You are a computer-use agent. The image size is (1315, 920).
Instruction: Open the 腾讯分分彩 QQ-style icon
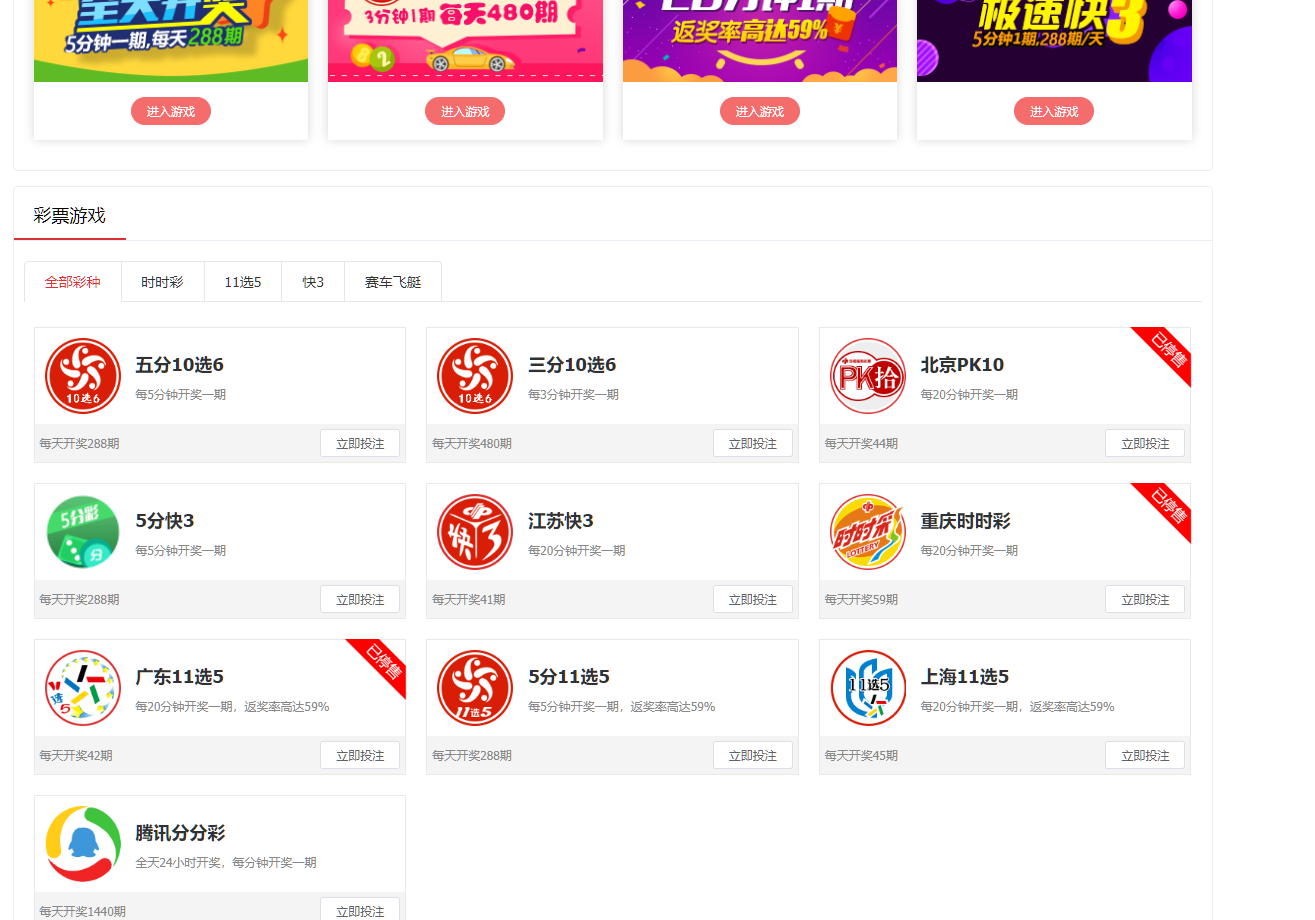(x=83, y=843)
